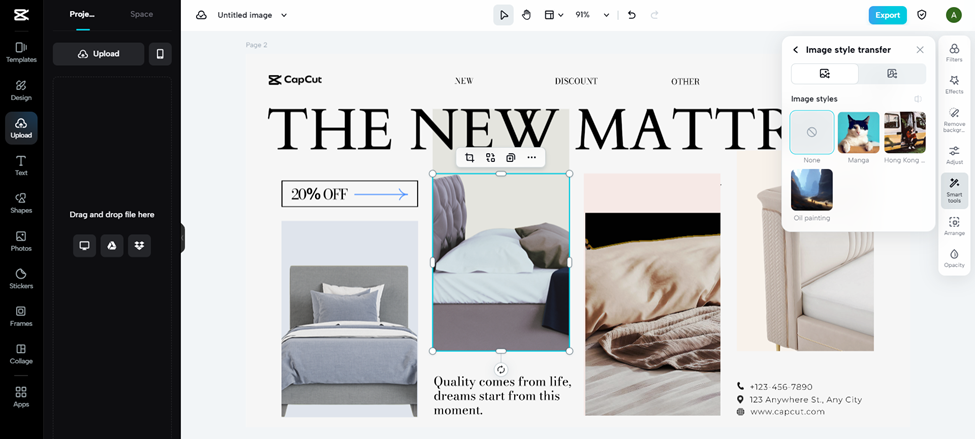The height and width of the screenshot is (439, 975).
Task: Redo the last action
Action: click(654, 15)
